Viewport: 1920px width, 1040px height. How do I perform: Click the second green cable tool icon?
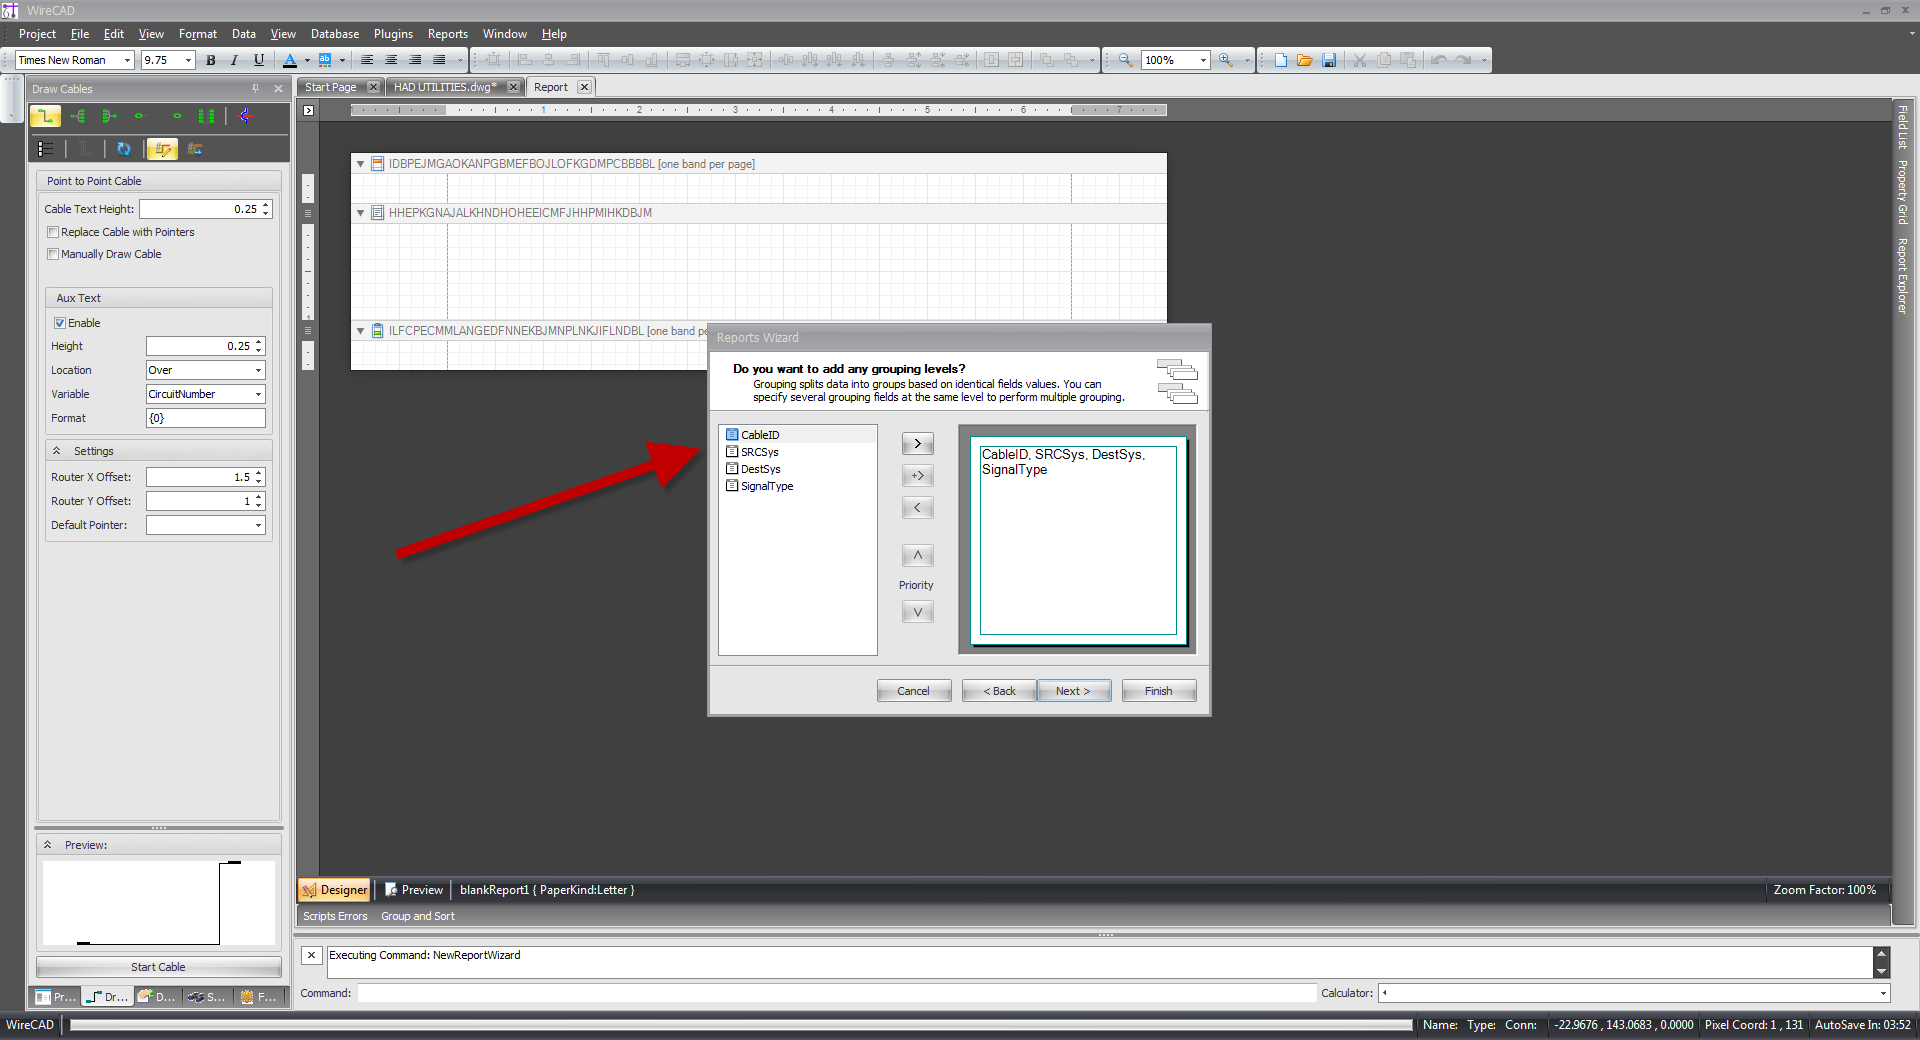click(x=78, y=116)
